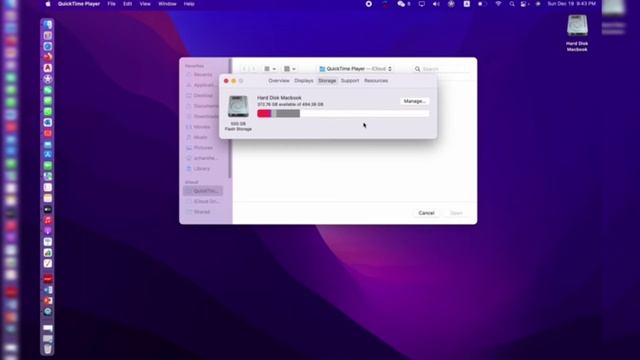Viewport: 640px width, 360px height.
Task: Go forward in the Open dialog toolbar
Action: 253,69
